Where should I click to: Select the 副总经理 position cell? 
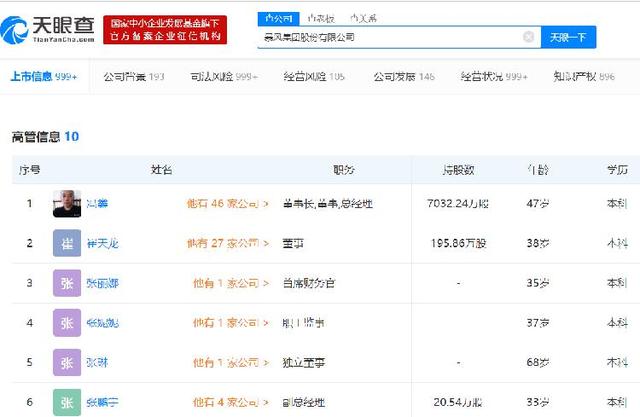pos(303,402)
